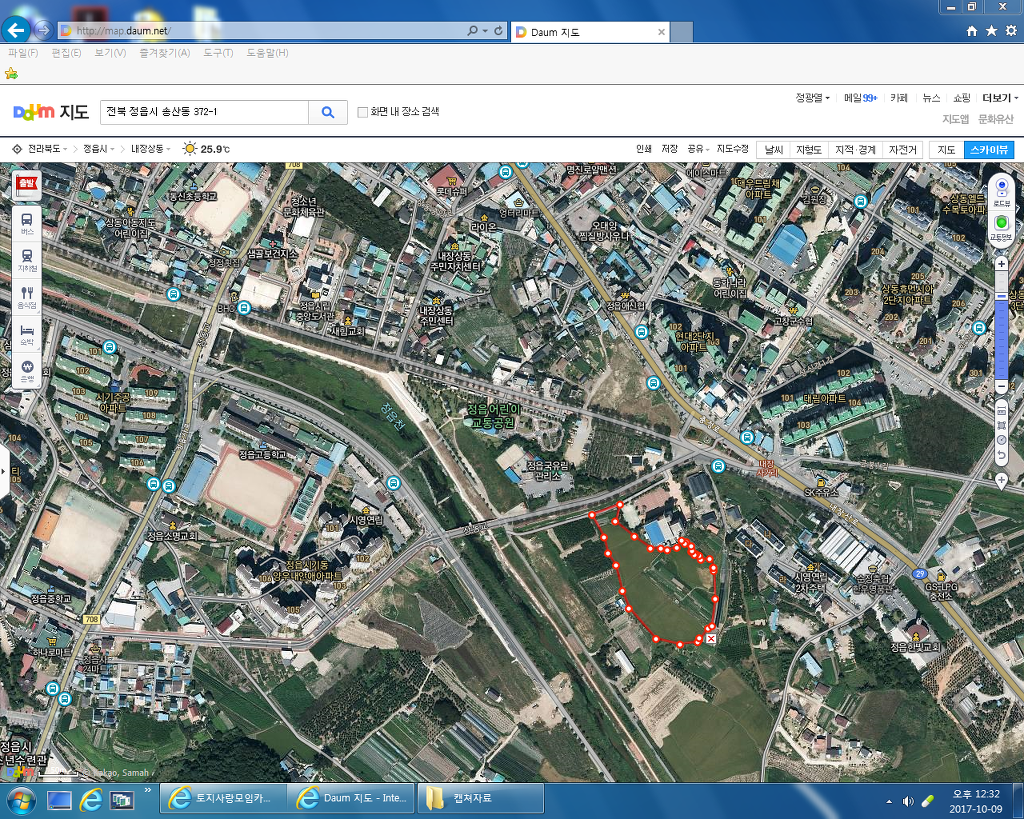Image resolution: width=1024 pixels, height=819 pixels.
Task: Show hidden system tray icons
Action: coord(889,801)
